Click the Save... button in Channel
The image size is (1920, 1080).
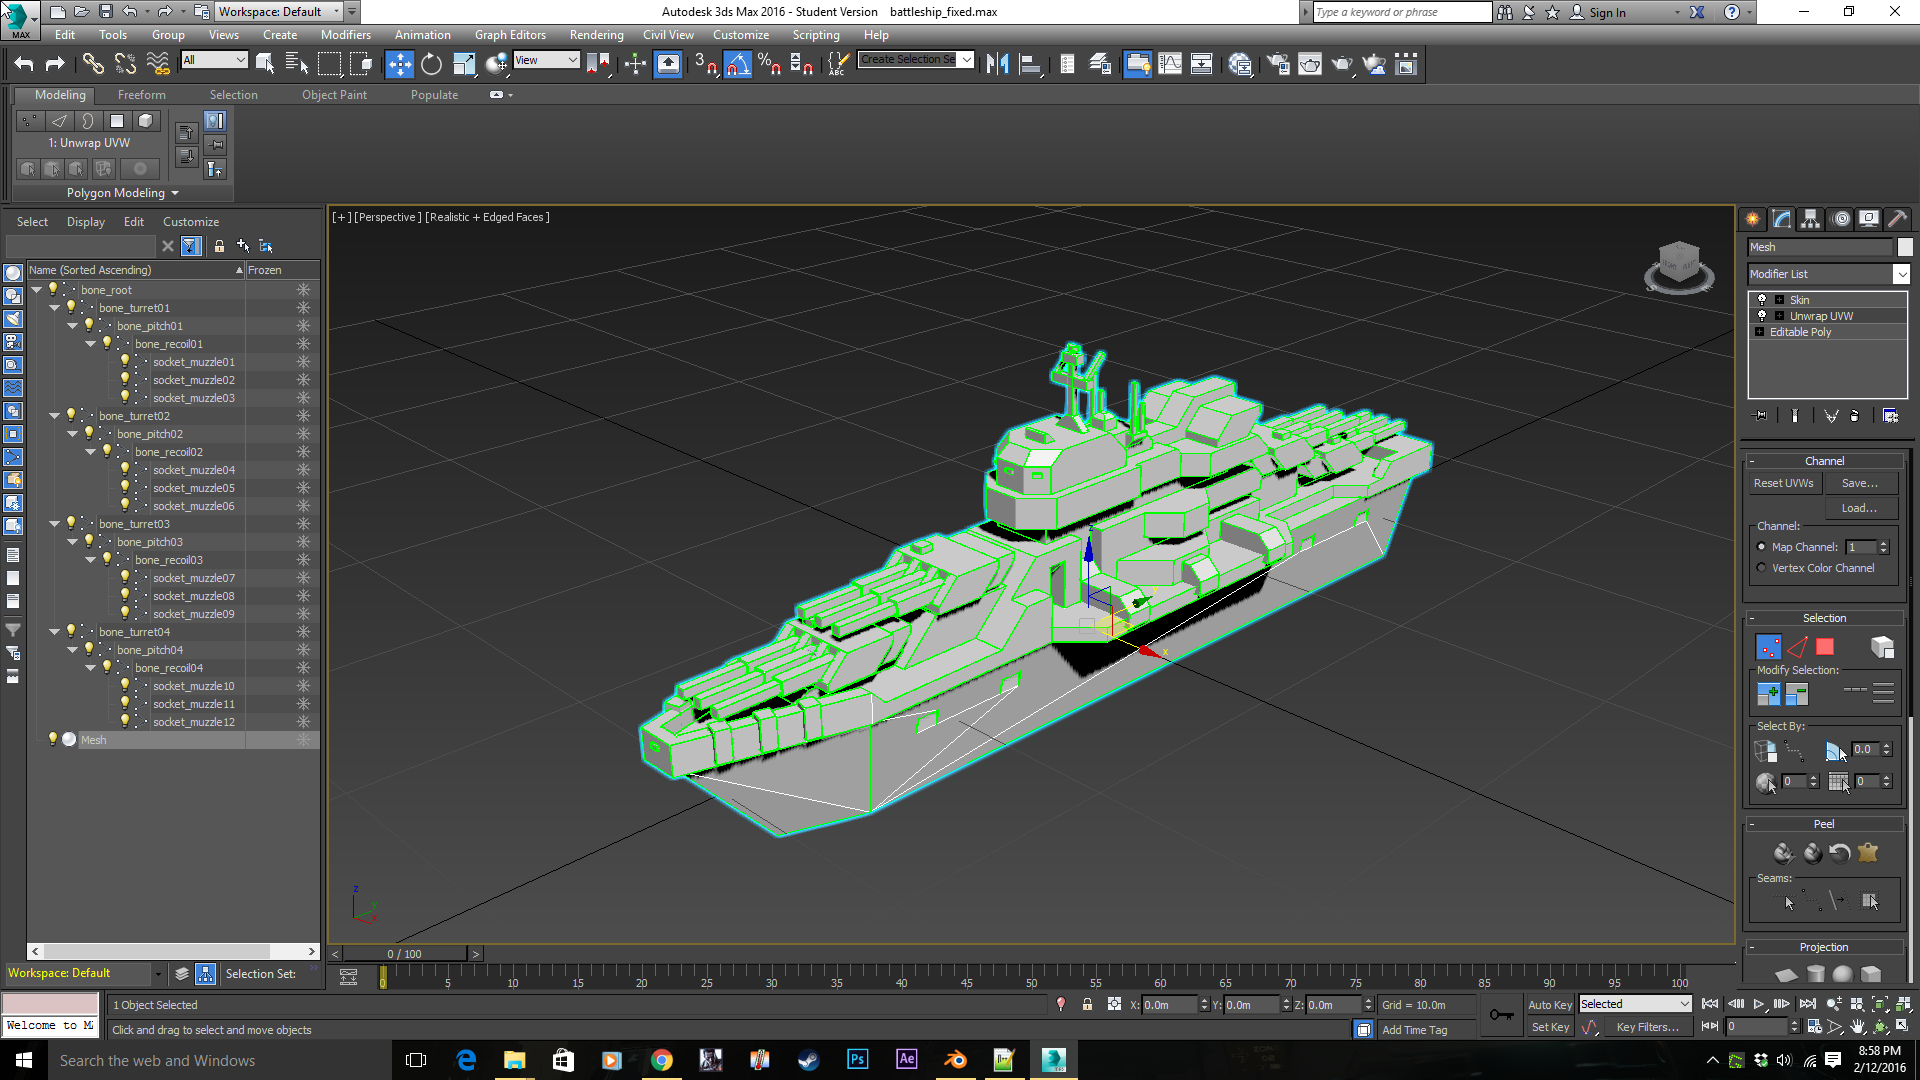[1860, 483]
